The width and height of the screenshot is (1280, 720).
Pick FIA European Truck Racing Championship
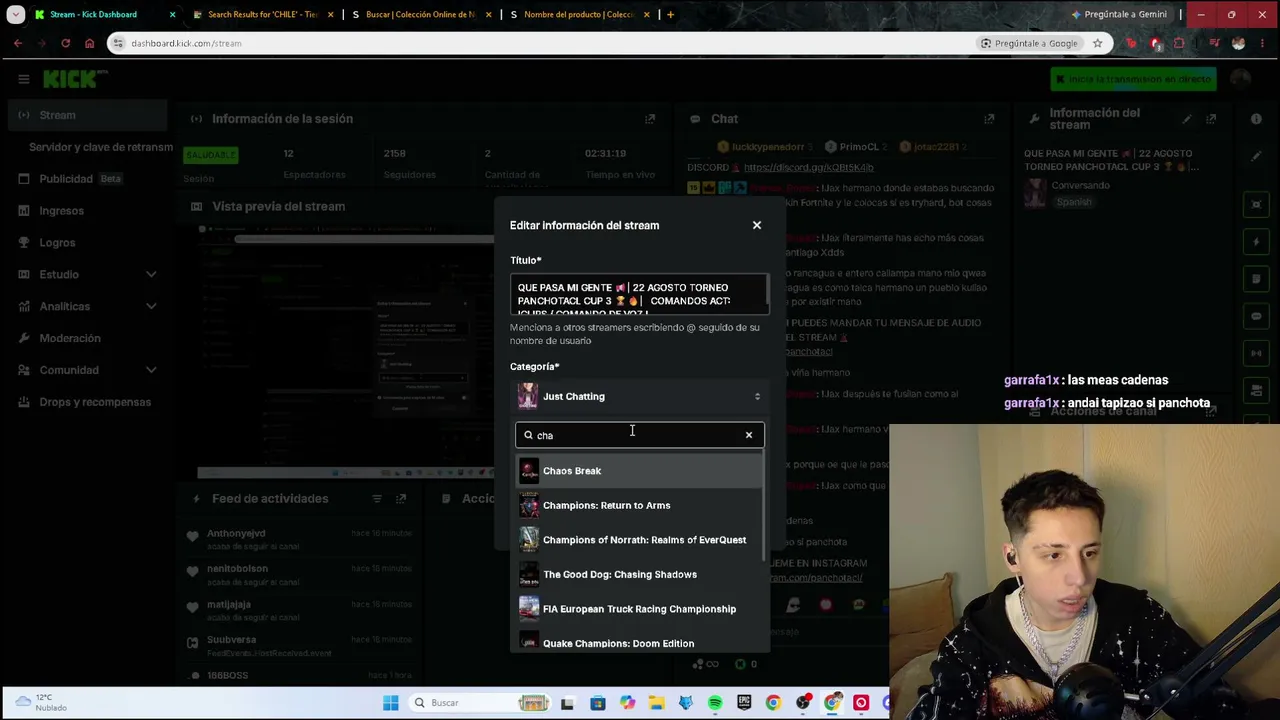pyautogui.click(x=640, y=609)
